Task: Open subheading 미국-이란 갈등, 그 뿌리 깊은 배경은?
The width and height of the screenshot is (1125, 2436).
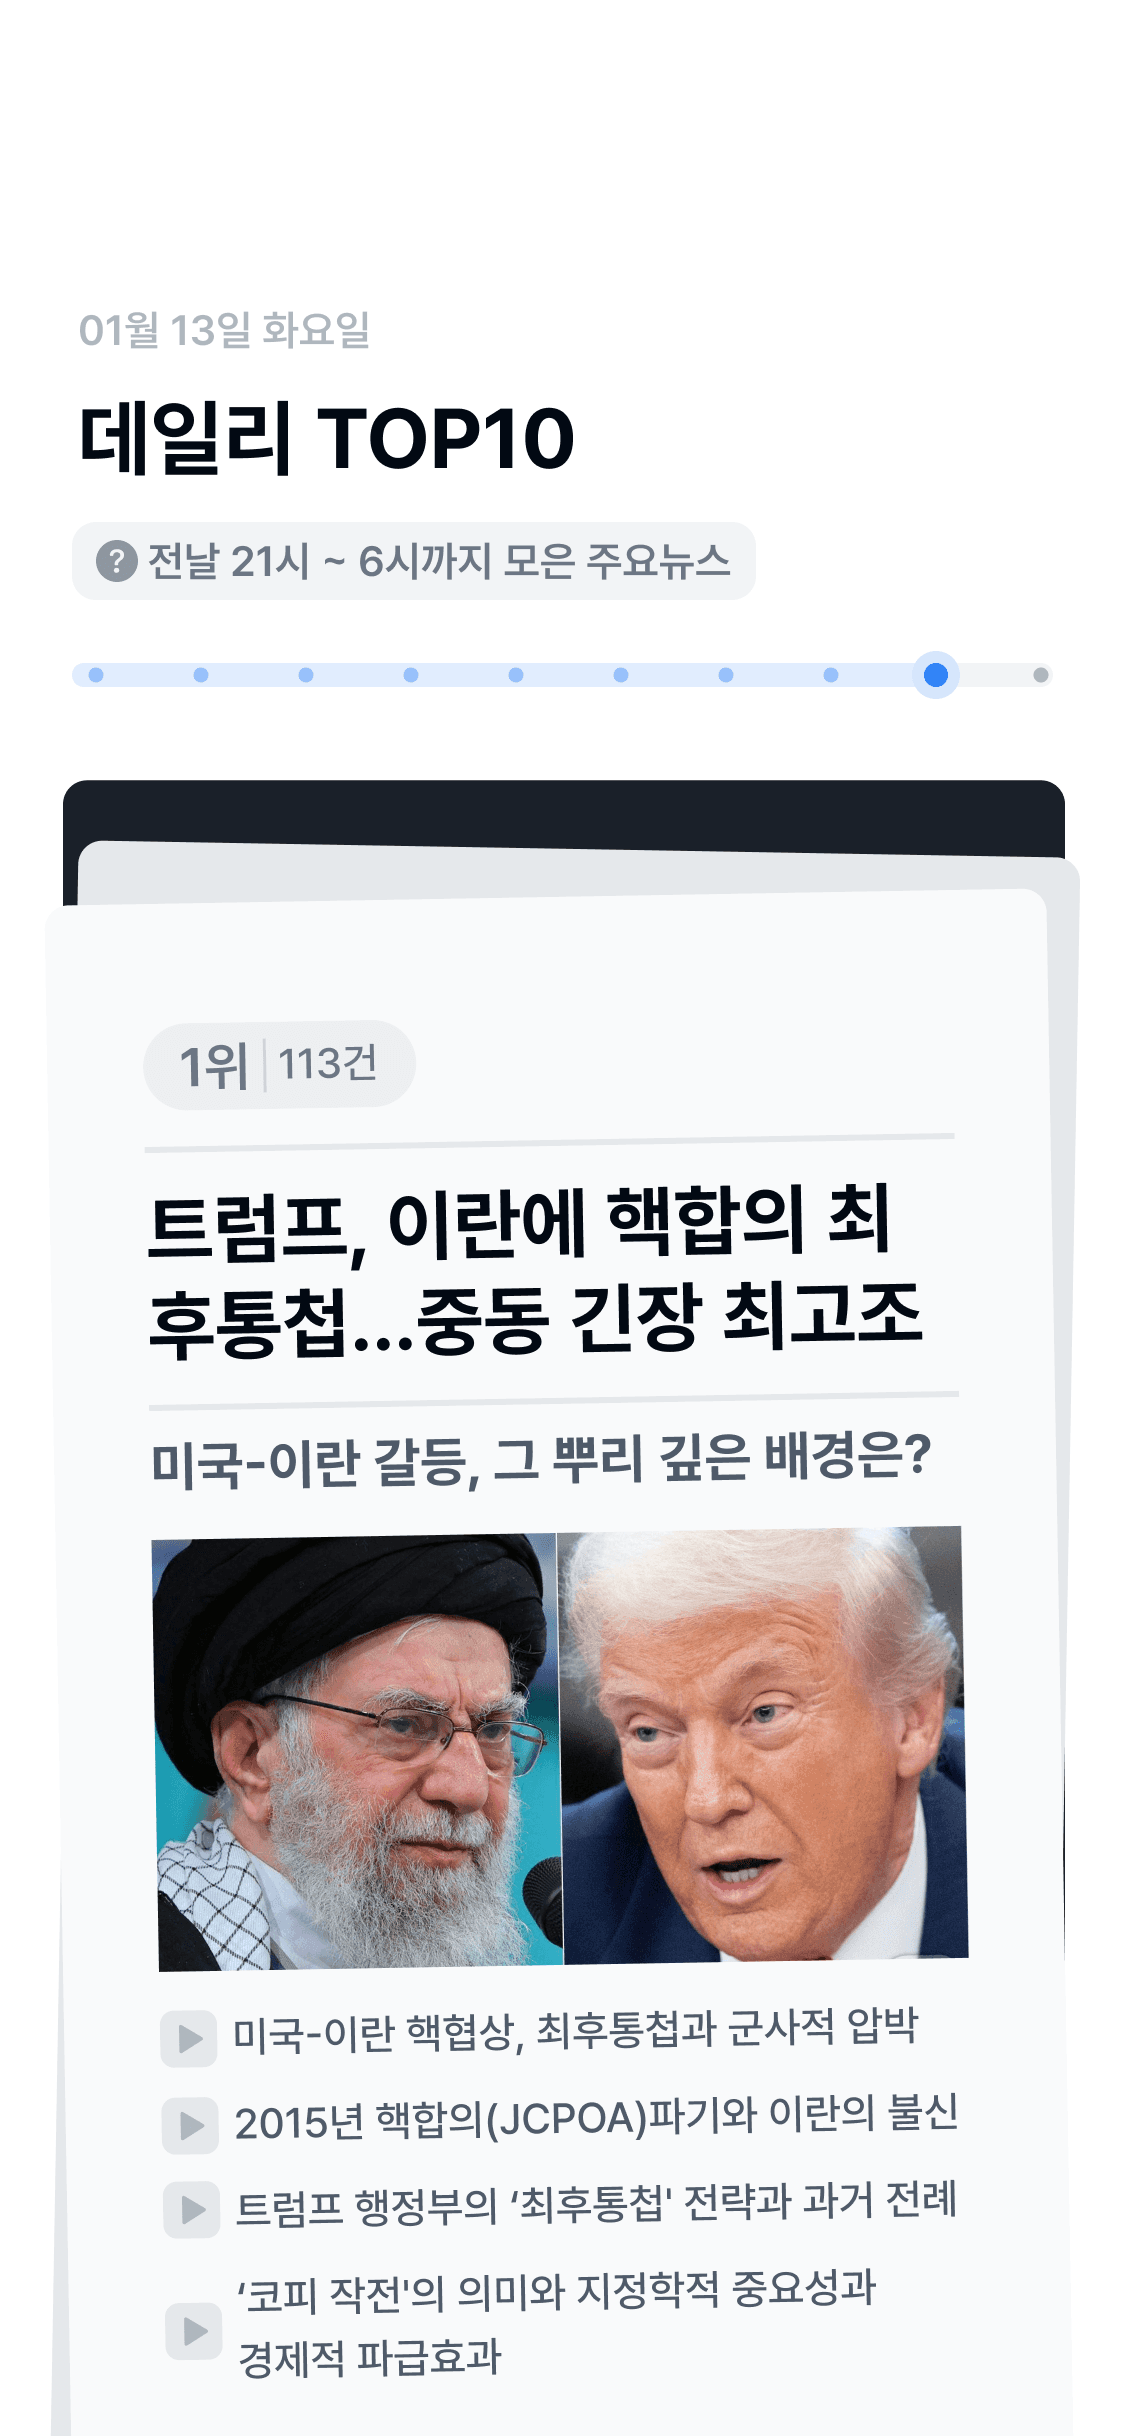Action: [x=541, y=1459]
